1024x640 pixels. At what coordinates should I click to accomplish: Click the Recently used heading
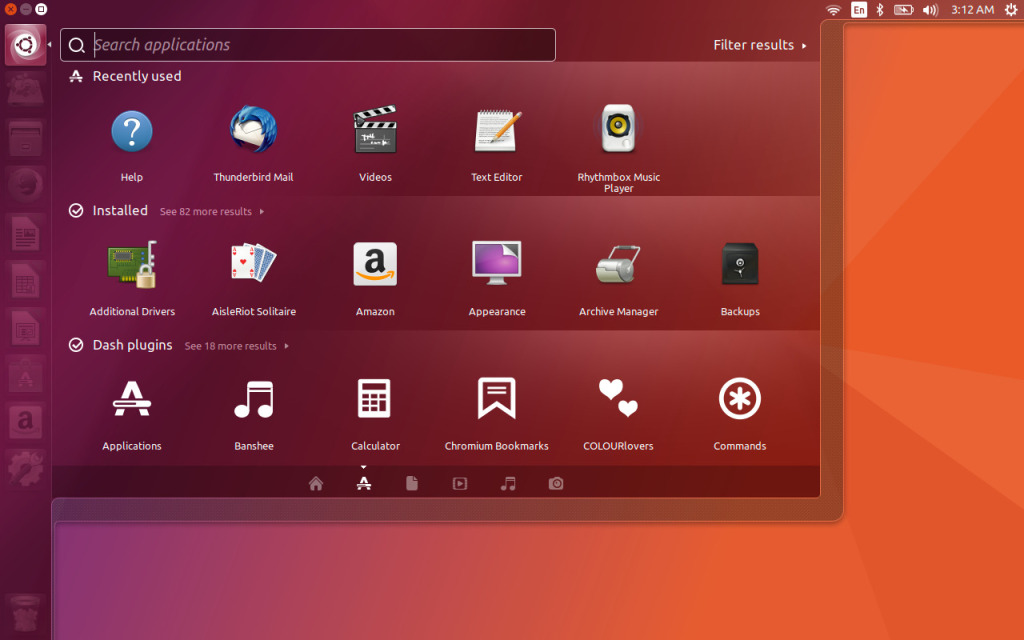pyautogui.click(x=136, y=76)
